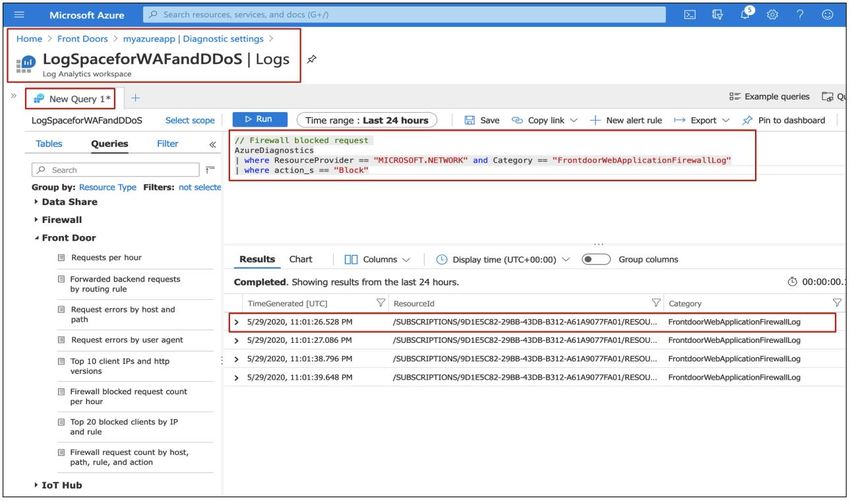Change Group by Resource Type link
850x501 pixels.
click(107, 187)
